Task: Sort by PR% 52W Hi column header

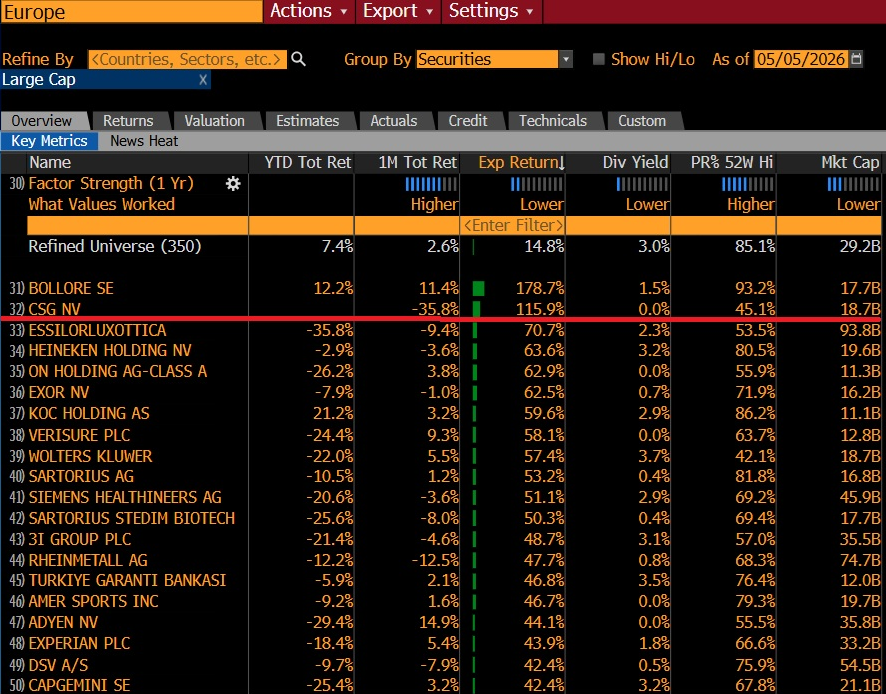Action: (x=723, y=163)
